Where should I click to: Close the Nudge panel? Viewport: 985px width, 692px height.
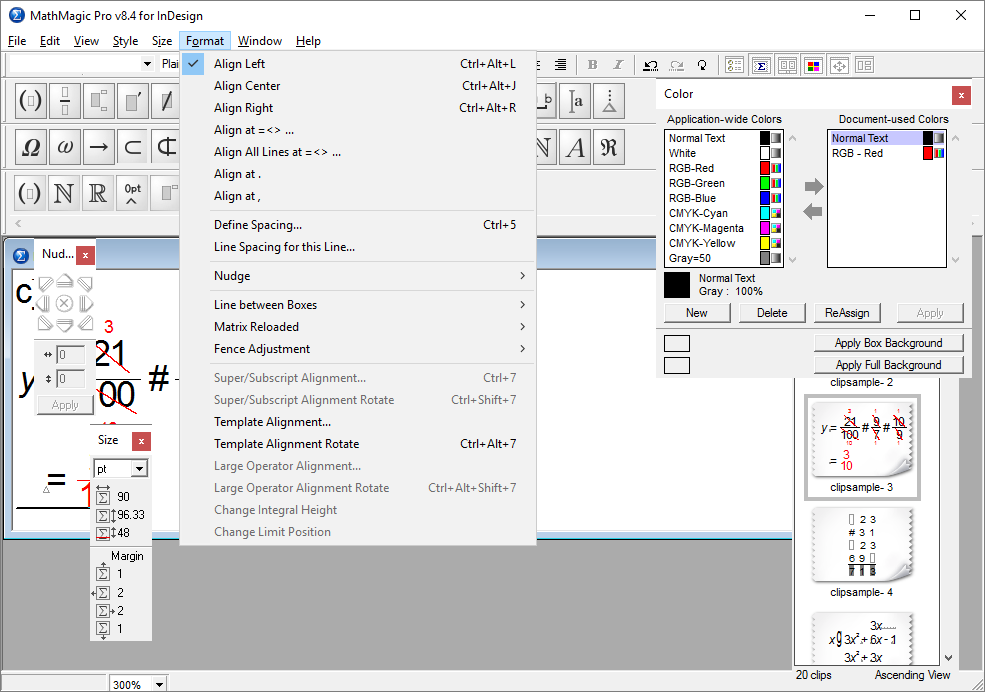[x=85, y=254]
